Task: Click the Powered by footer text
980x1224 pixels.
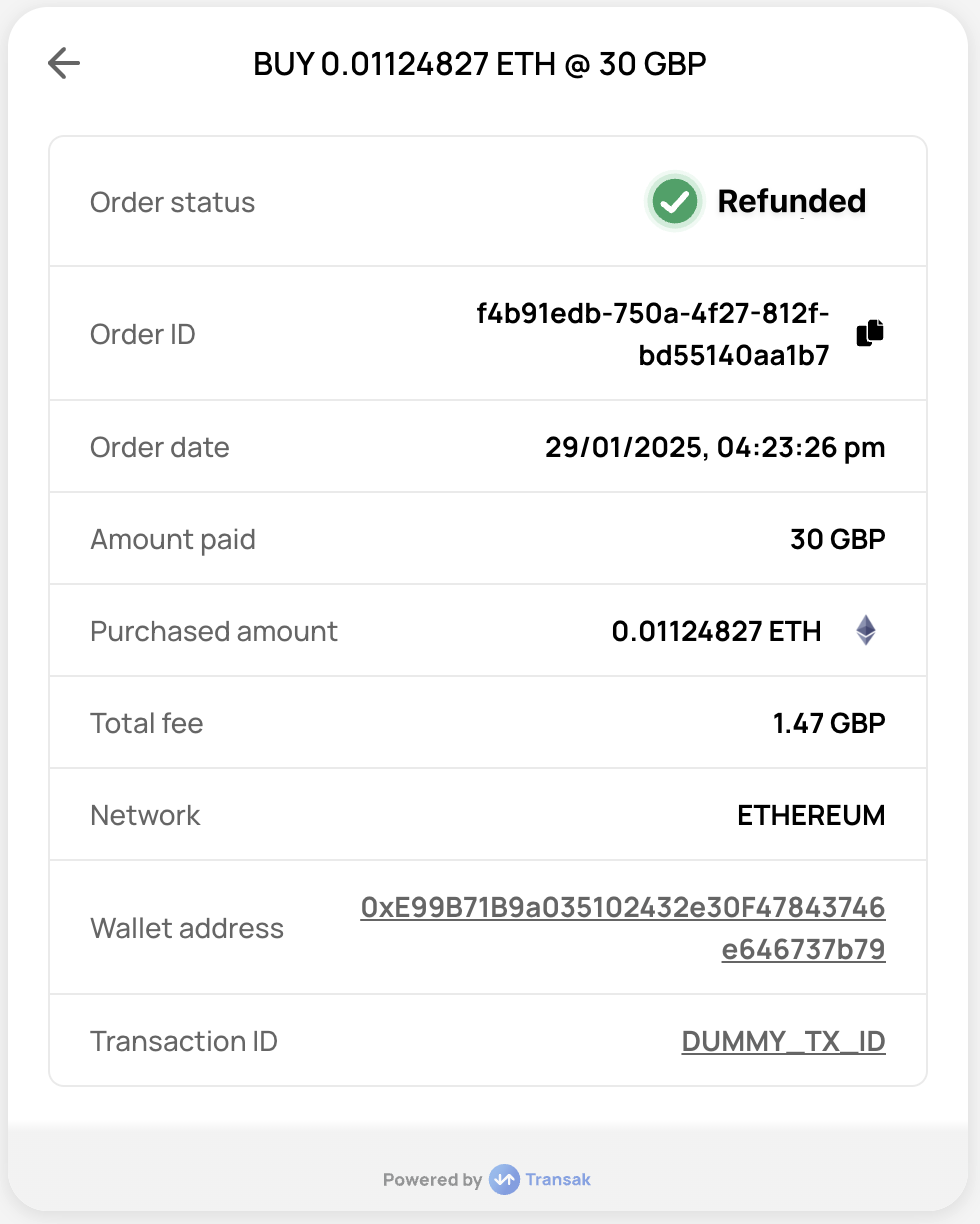Action: 432,1180
